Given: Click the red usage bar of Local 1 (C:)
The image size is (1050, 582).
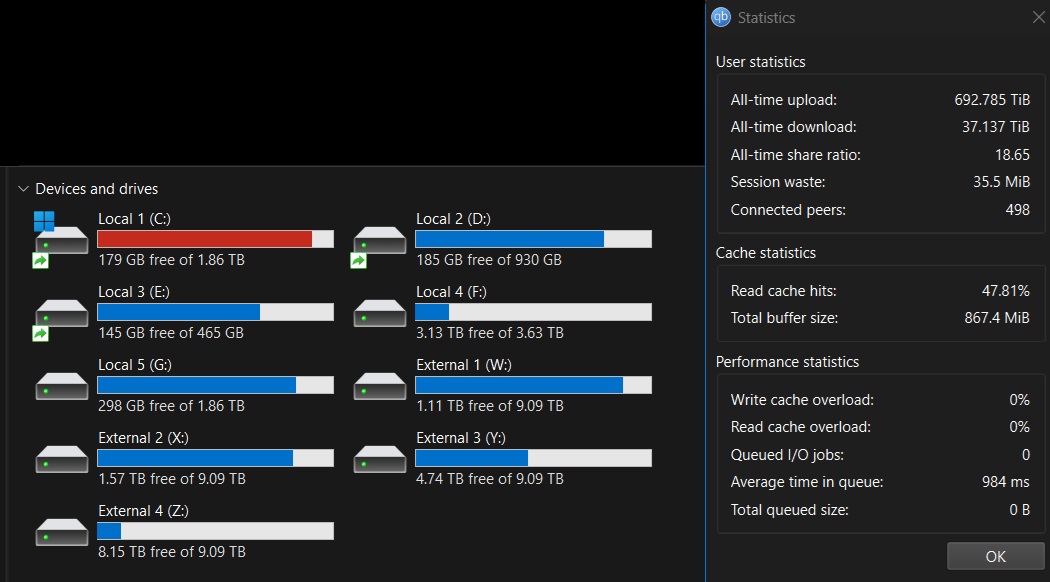Looking at the screenshot, I should 215,239.
